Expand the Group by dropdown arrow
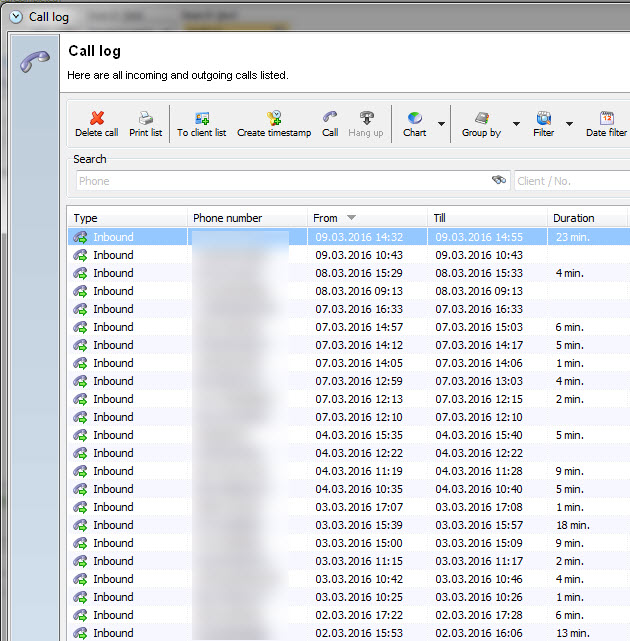The image size is (630, 641). click(516, 125)
